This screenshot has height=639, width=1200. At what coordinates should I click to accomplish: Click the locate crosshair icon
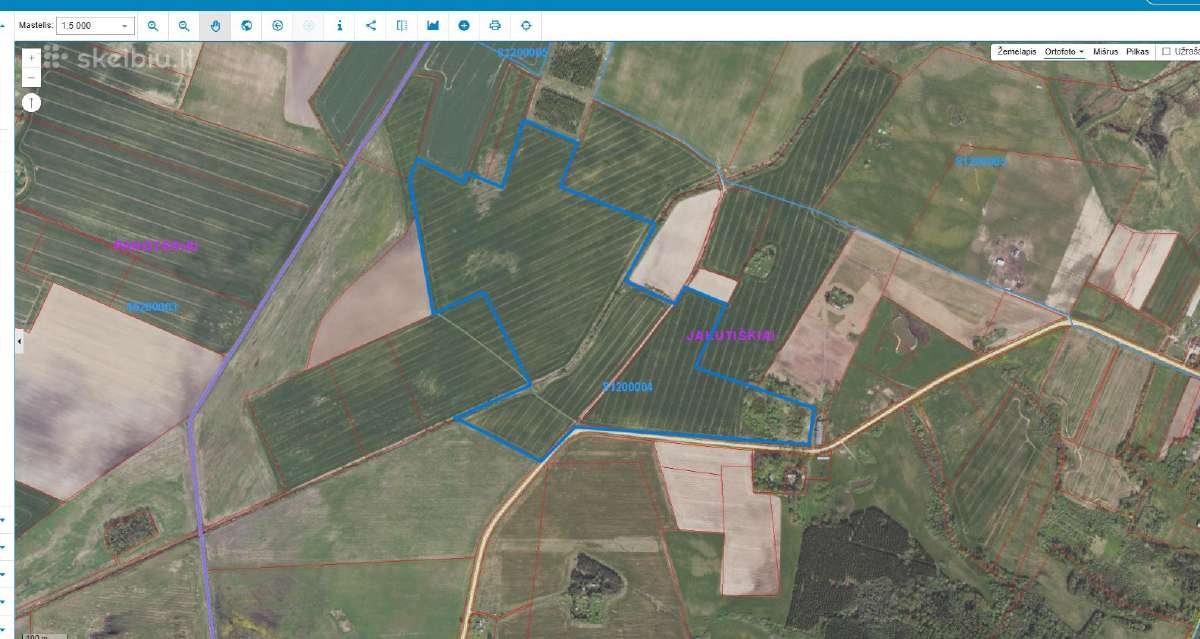pos(526,26)
